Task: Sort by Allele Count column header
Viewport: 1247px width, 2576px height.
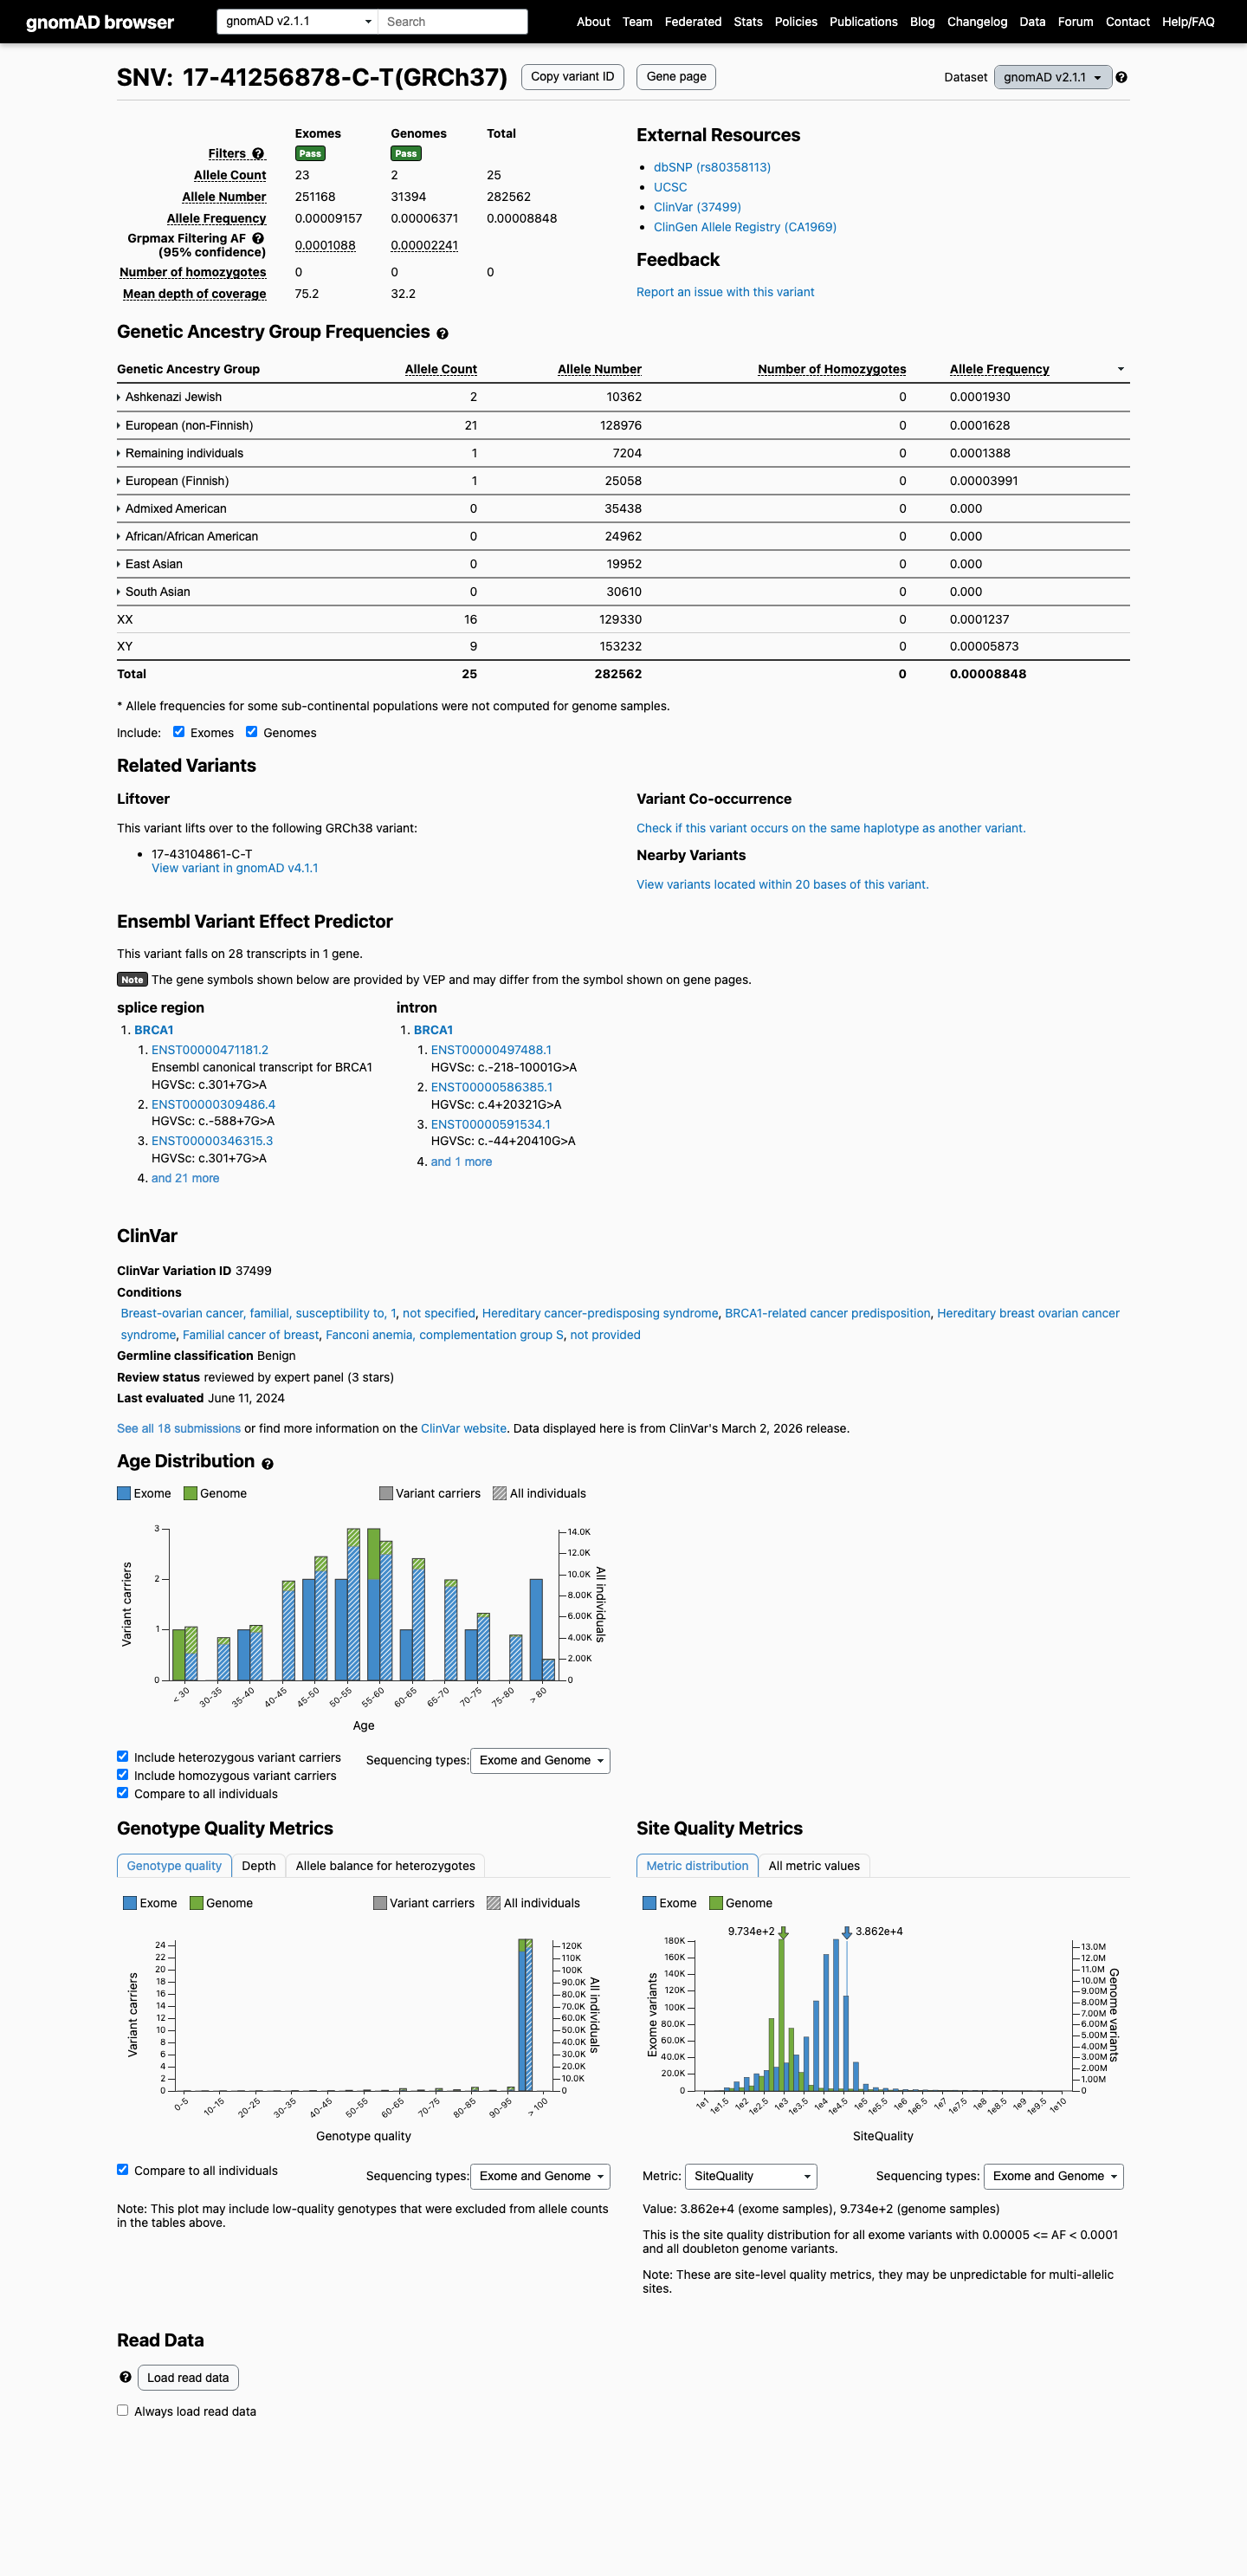Action: [441, 369]
